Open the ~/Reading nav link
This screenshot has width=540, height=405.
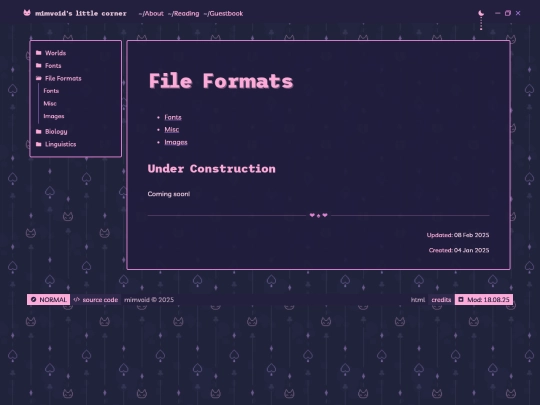[x=184, y=13]
